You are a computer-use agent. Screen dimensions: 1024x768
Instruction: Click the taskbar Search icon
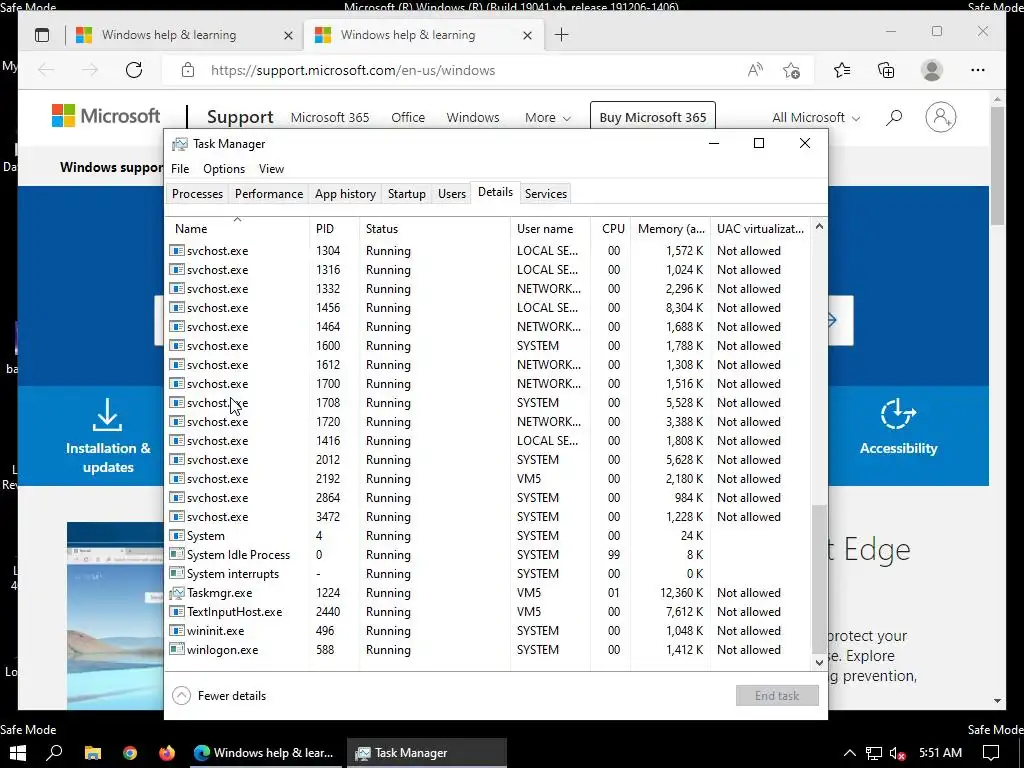(55, 753)
